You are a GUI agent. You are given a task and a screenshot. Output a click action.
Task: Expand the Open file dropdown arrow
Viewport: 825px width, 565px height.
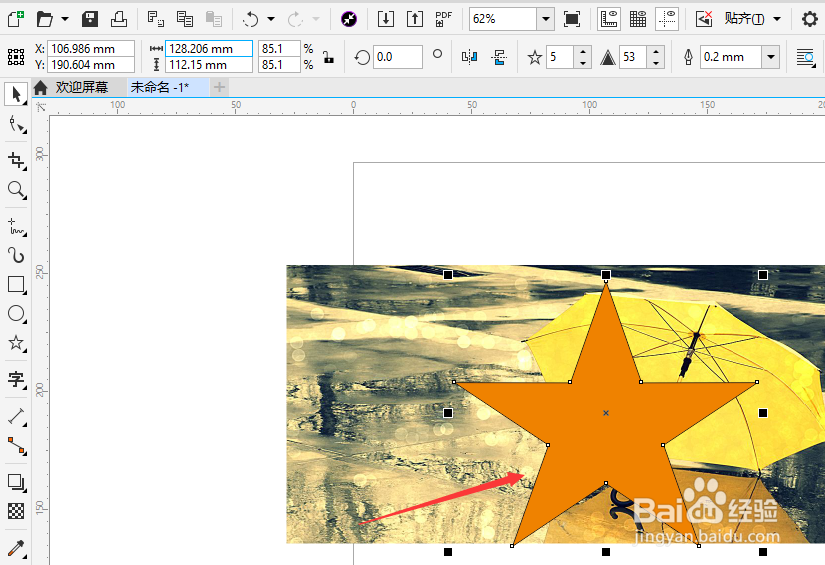point(65,19)
